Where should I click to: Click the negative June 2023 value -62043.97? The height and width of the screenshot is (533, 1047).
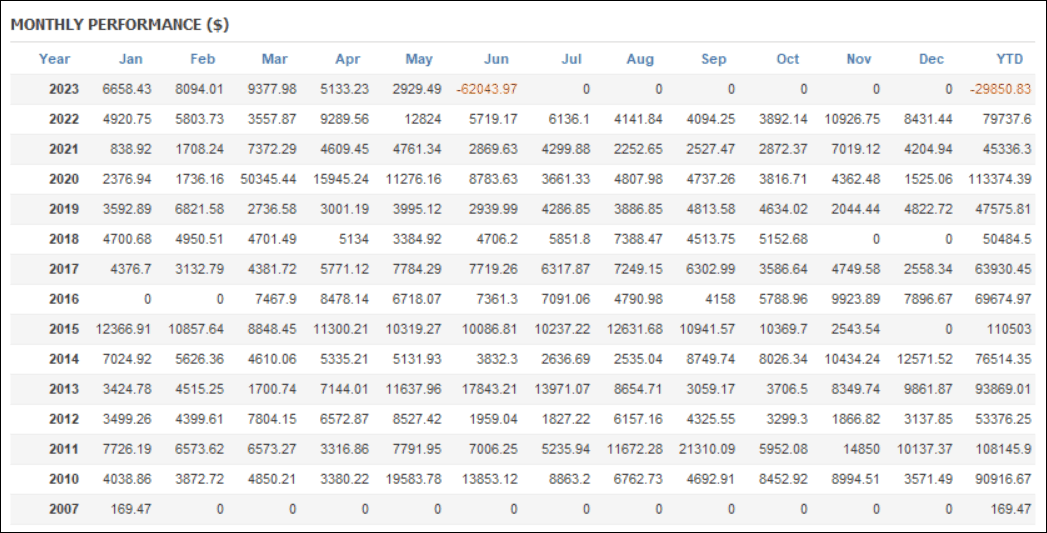pyautogui.click(x=487, y=89)
